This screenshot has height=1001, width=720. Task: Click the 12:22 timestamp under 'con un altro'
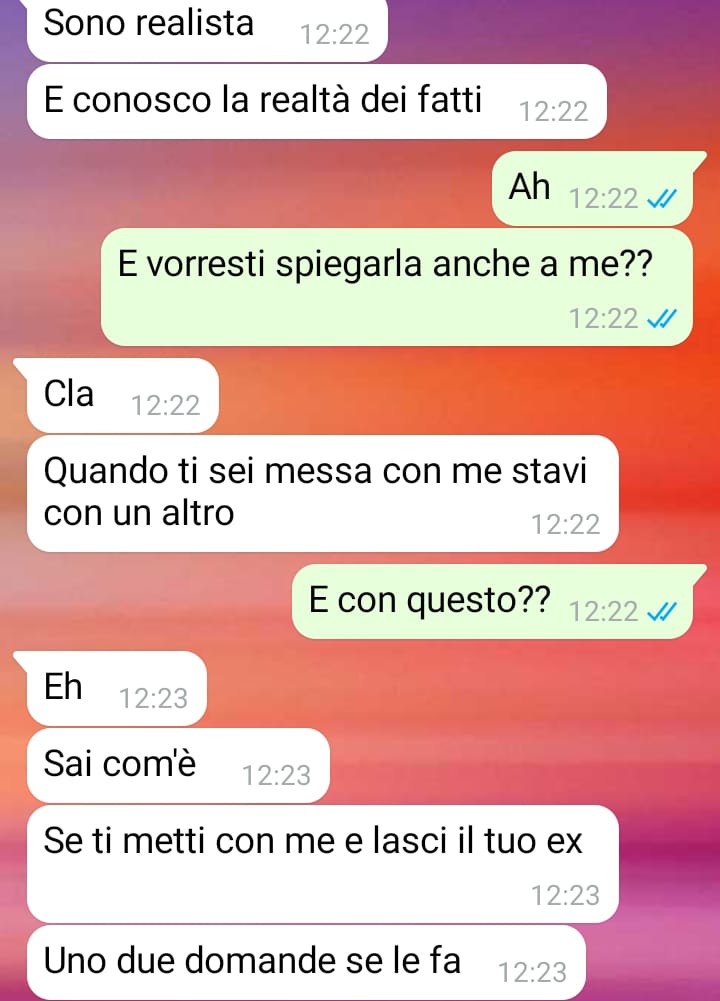click(x=566, y=525)
